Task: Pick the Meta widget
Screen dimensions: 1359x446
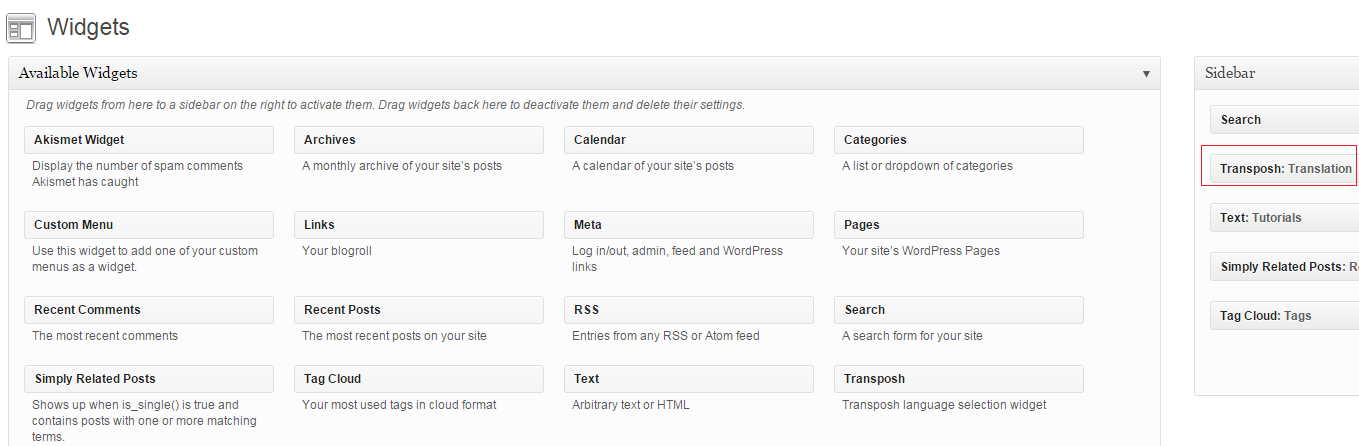Action: (x=689, y=225)
